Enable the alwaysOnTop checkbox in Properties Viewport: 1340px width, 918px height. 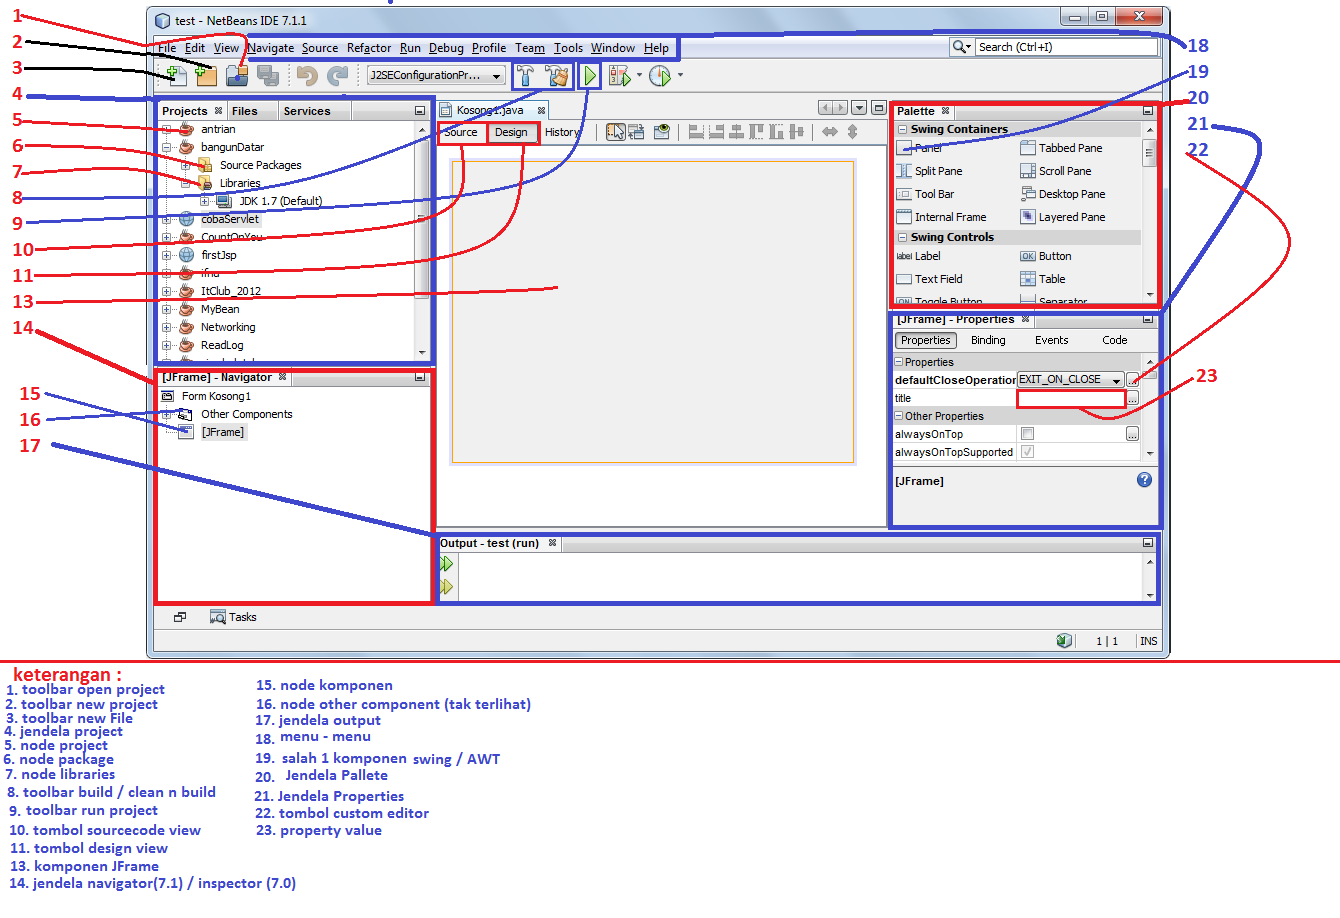coord(1027,433)
